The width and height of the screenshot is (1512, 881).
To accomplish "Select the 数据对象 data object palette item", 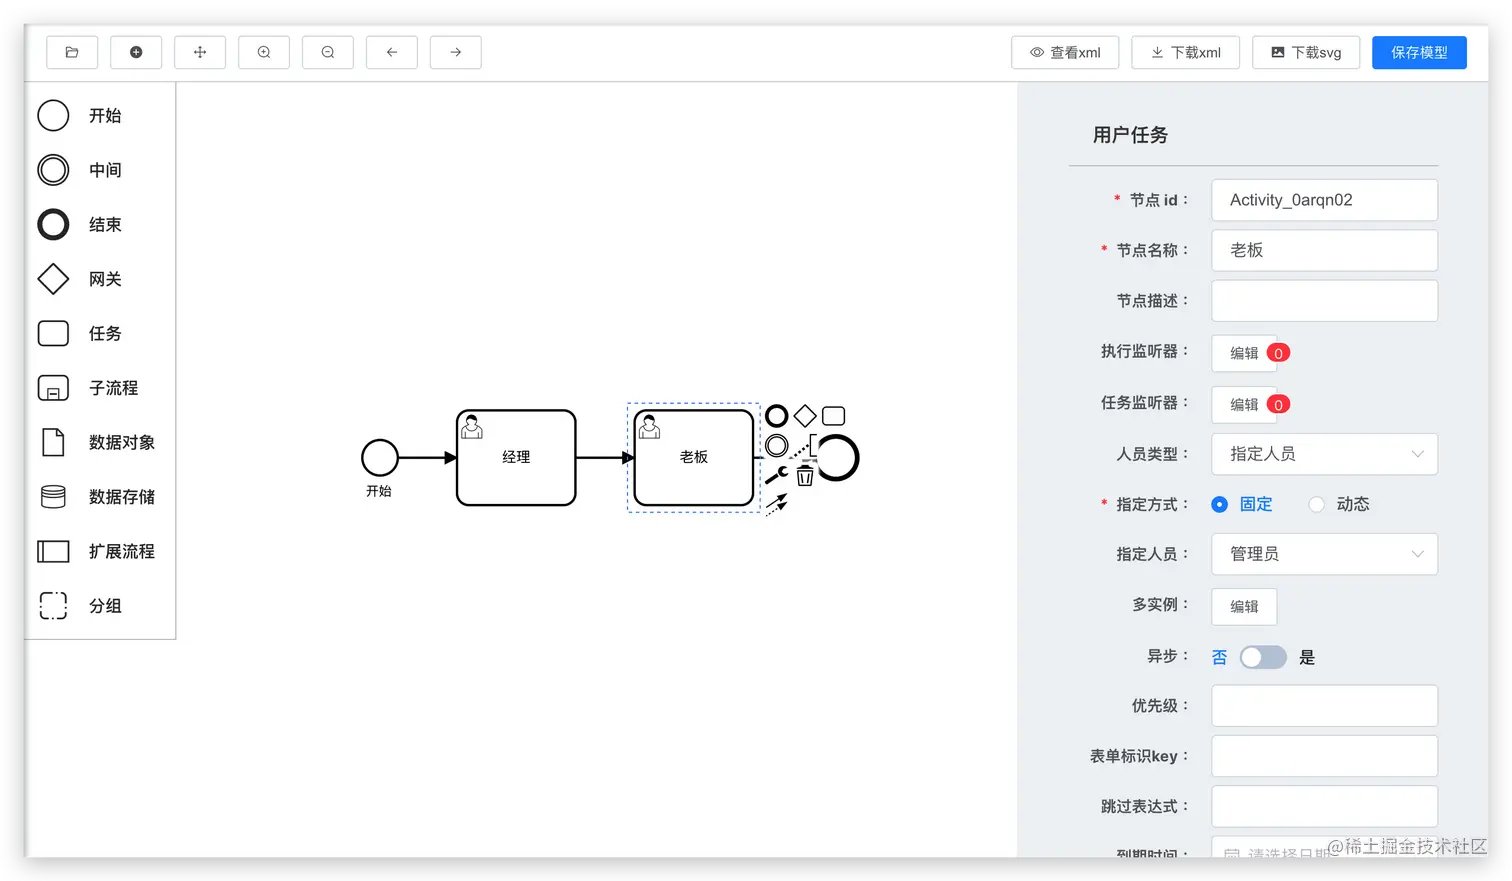I will coord(97,443).
